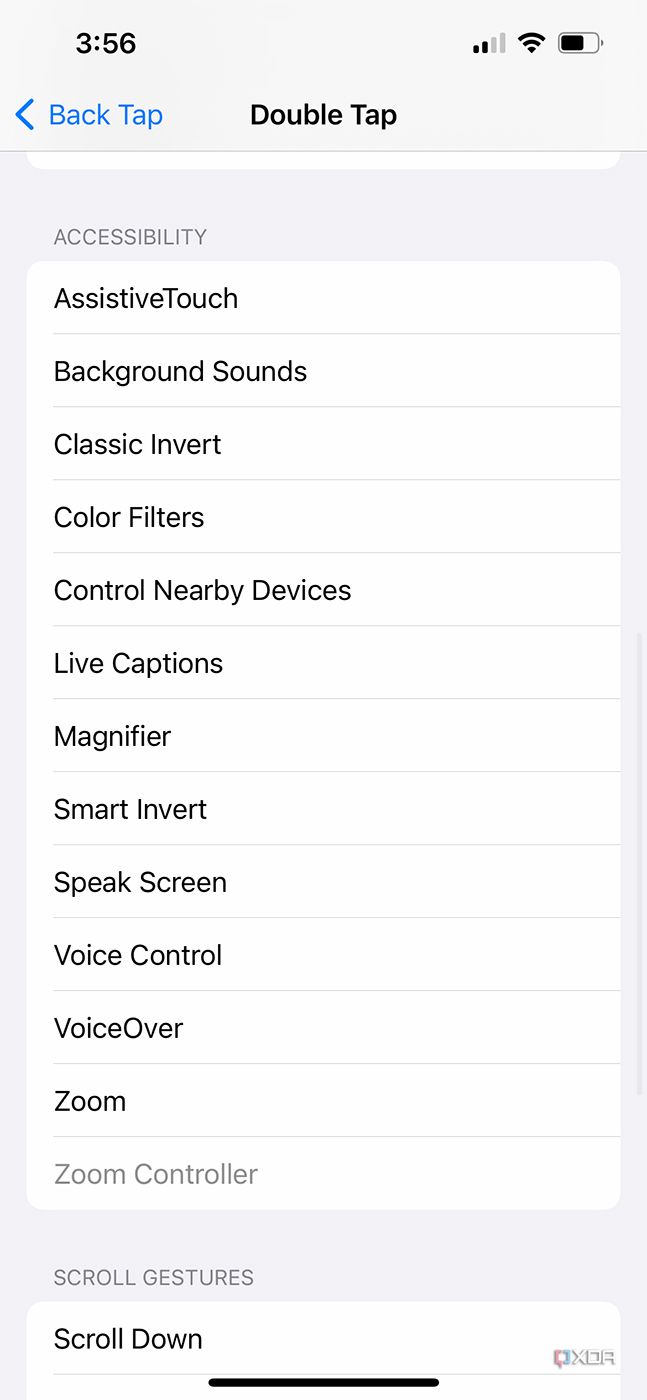Screen dimensions: 647x1400
Task: Select Scroll Down gesture option
Action: coord(128,1339)
